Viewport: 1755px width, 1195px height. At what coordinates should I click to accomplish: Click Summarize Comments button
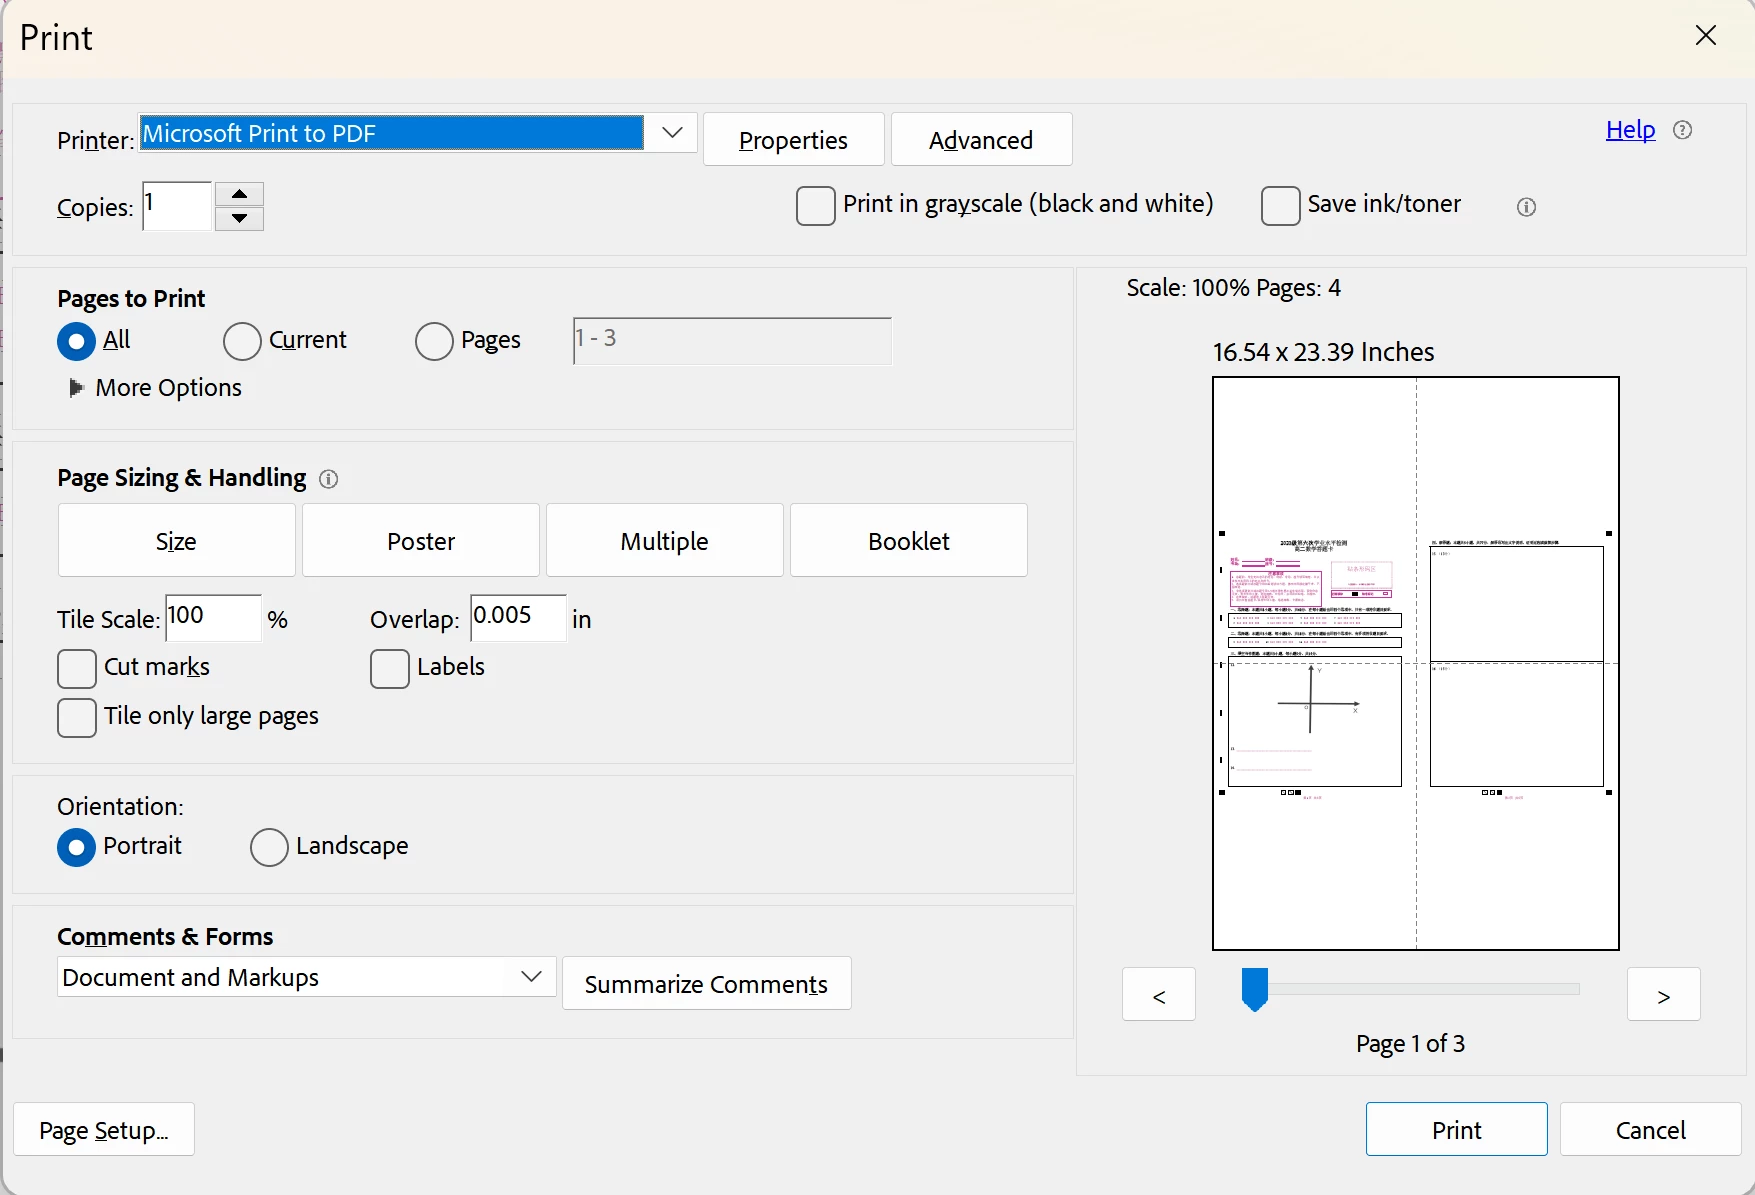coord(707,984)
